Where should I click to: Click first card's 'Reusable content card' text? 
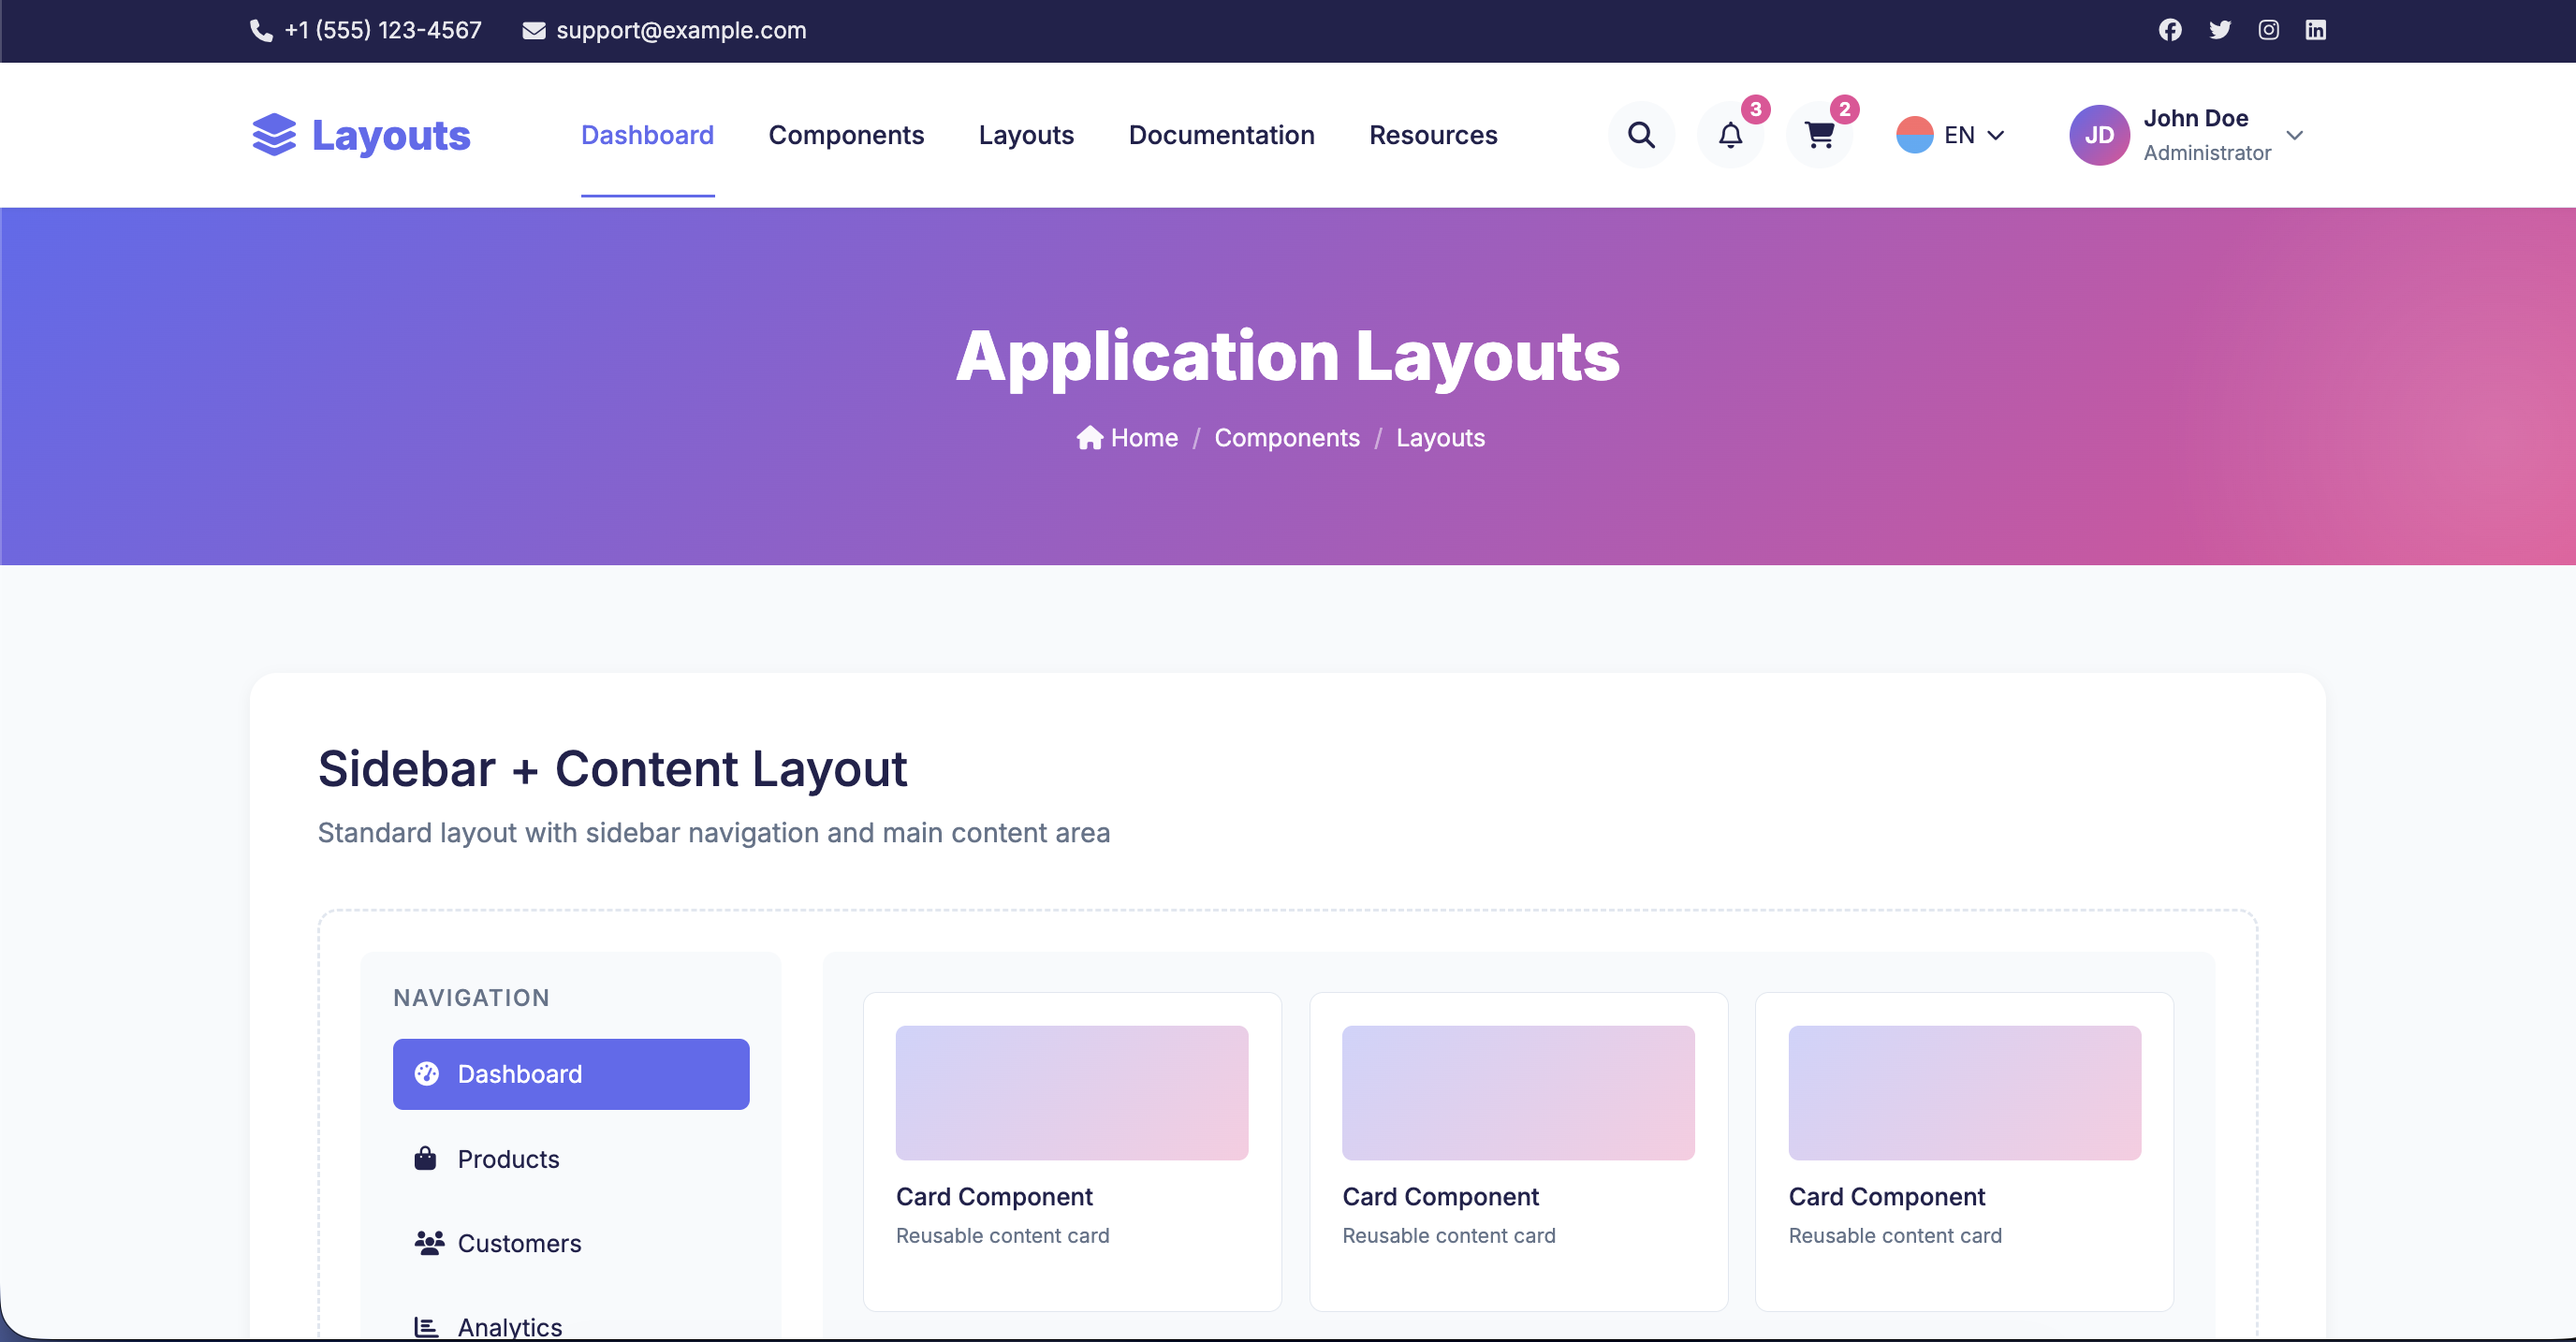click(x=1003, y=1236)
